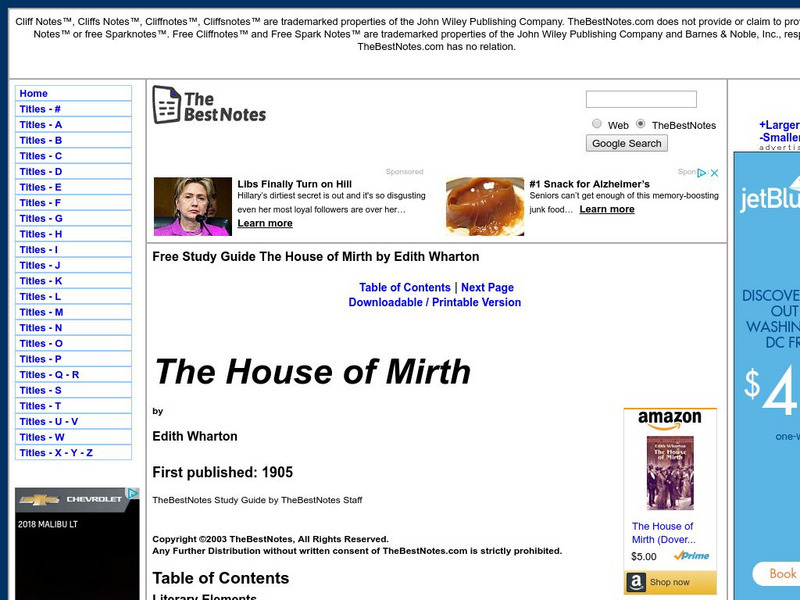Click Learn more on Hillary ad

(x=265, y=223)
